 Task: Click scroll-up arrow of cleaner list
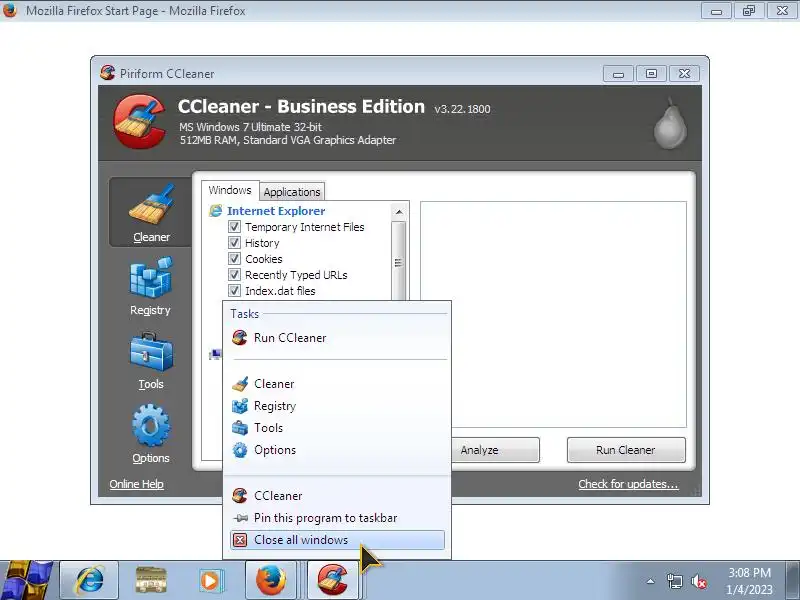pos(399,211)
